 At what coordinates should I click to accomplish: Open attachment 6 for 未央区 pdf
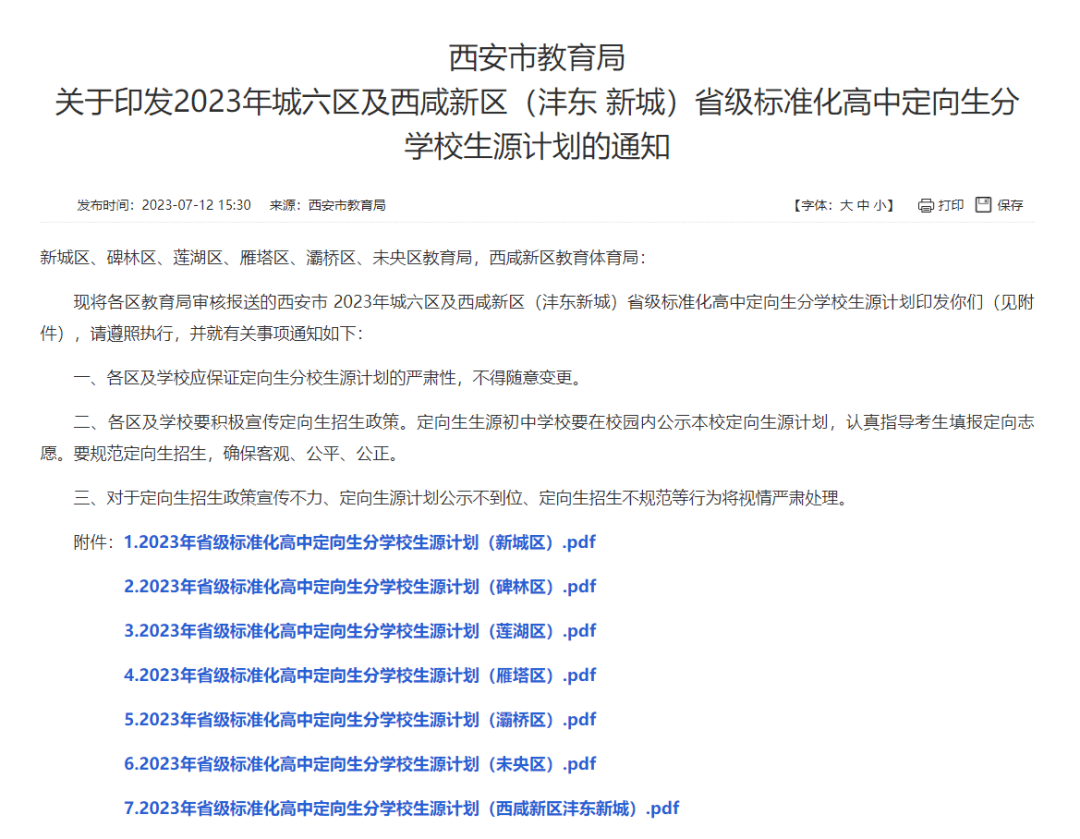(x=360, y=764)
